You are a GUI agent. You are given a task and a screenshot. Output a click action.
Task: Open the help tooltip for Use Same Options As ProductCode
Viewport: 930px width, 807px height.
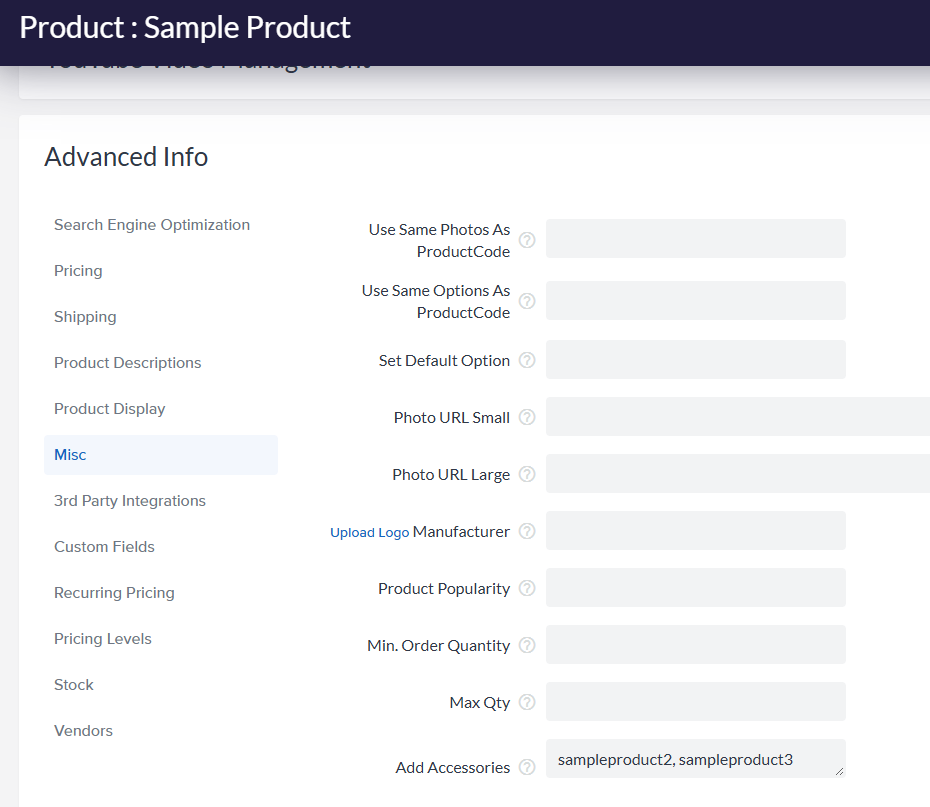coord(526,301)
